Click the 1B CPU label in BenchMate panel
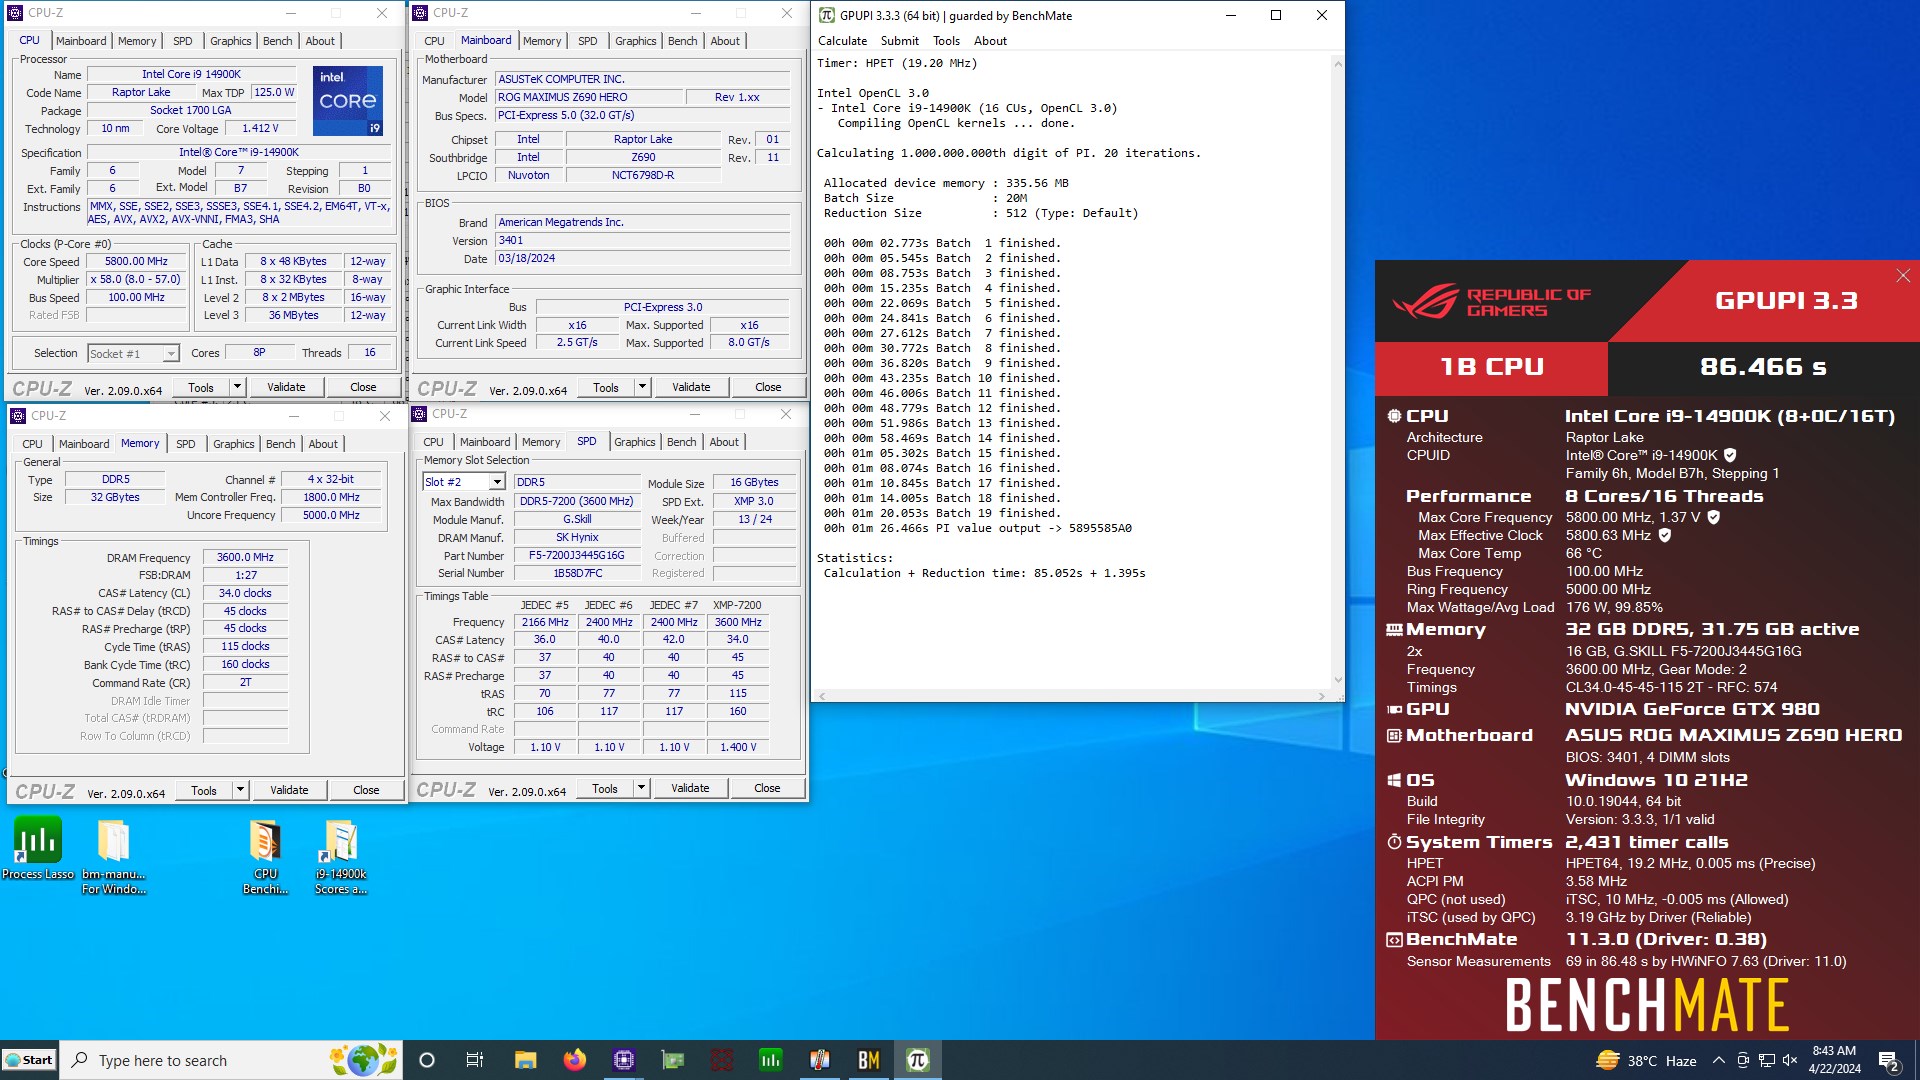This screenshot has height=1080, width=1920. tap(1492, 367)
